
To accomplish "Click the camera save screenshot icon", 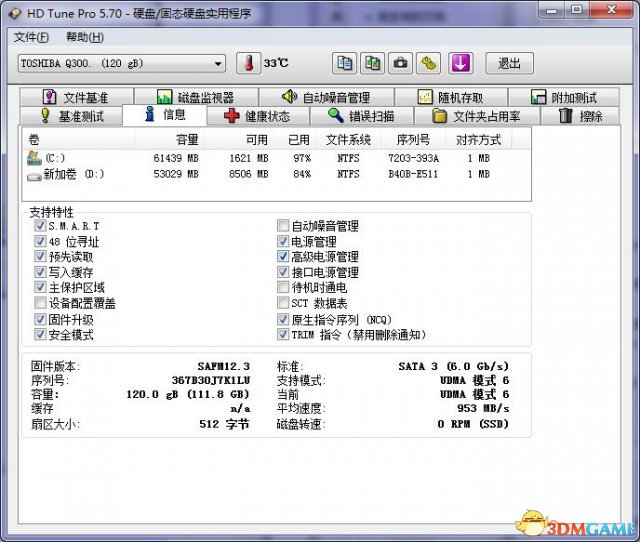I will coord(400,63).
